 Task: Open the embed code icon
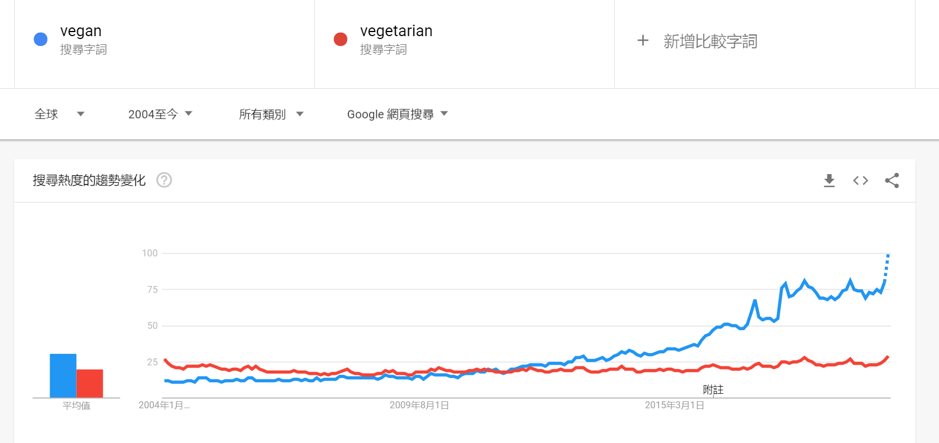tap(860, 181)
